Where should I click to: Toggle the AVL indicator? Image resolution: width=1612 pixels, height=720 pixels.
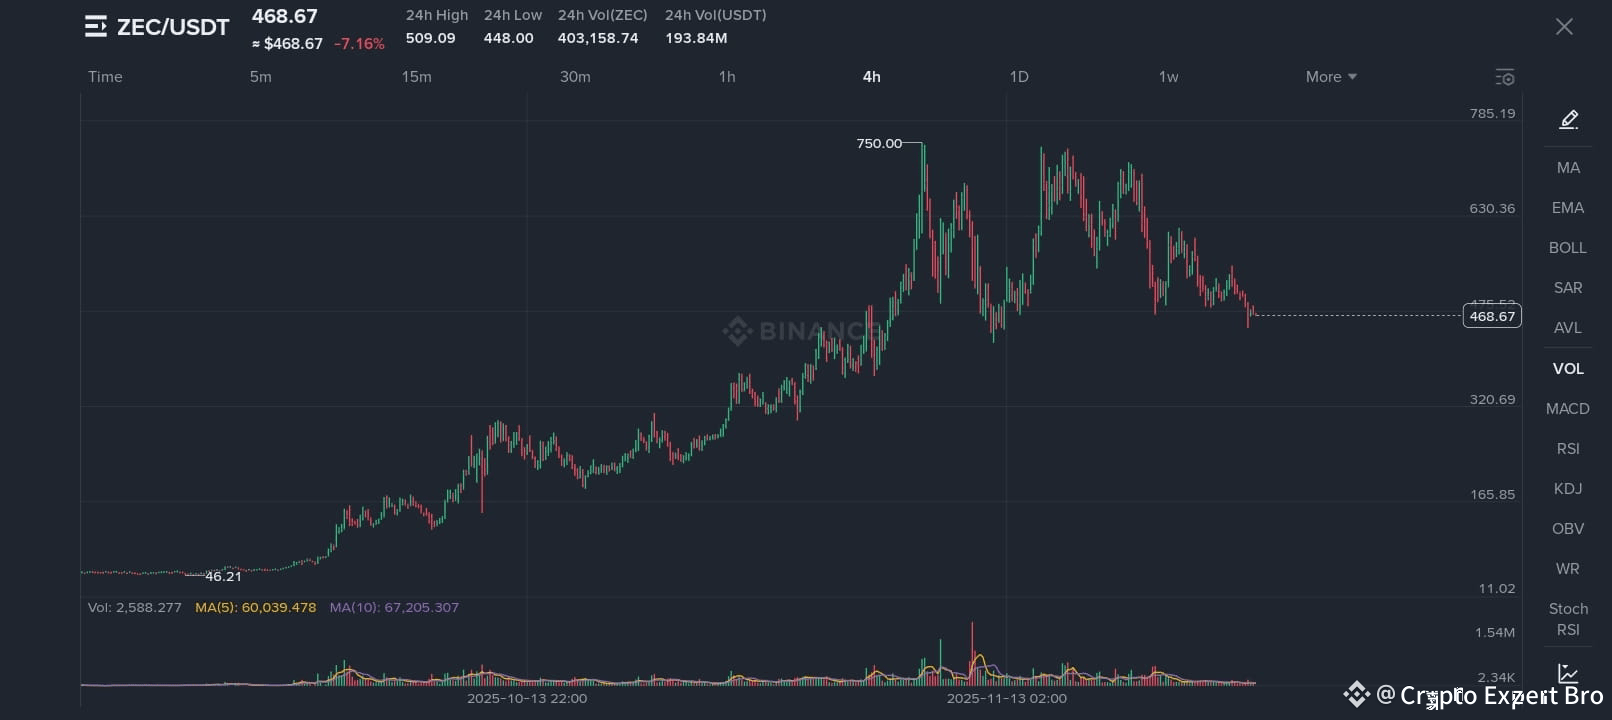(1568, 328)
